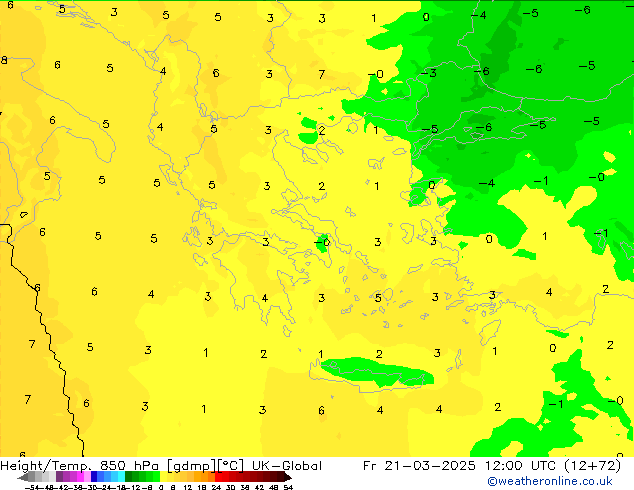Click the [gdmp] unit label in the title
634x490 pixels.
(x=192, y=466)
